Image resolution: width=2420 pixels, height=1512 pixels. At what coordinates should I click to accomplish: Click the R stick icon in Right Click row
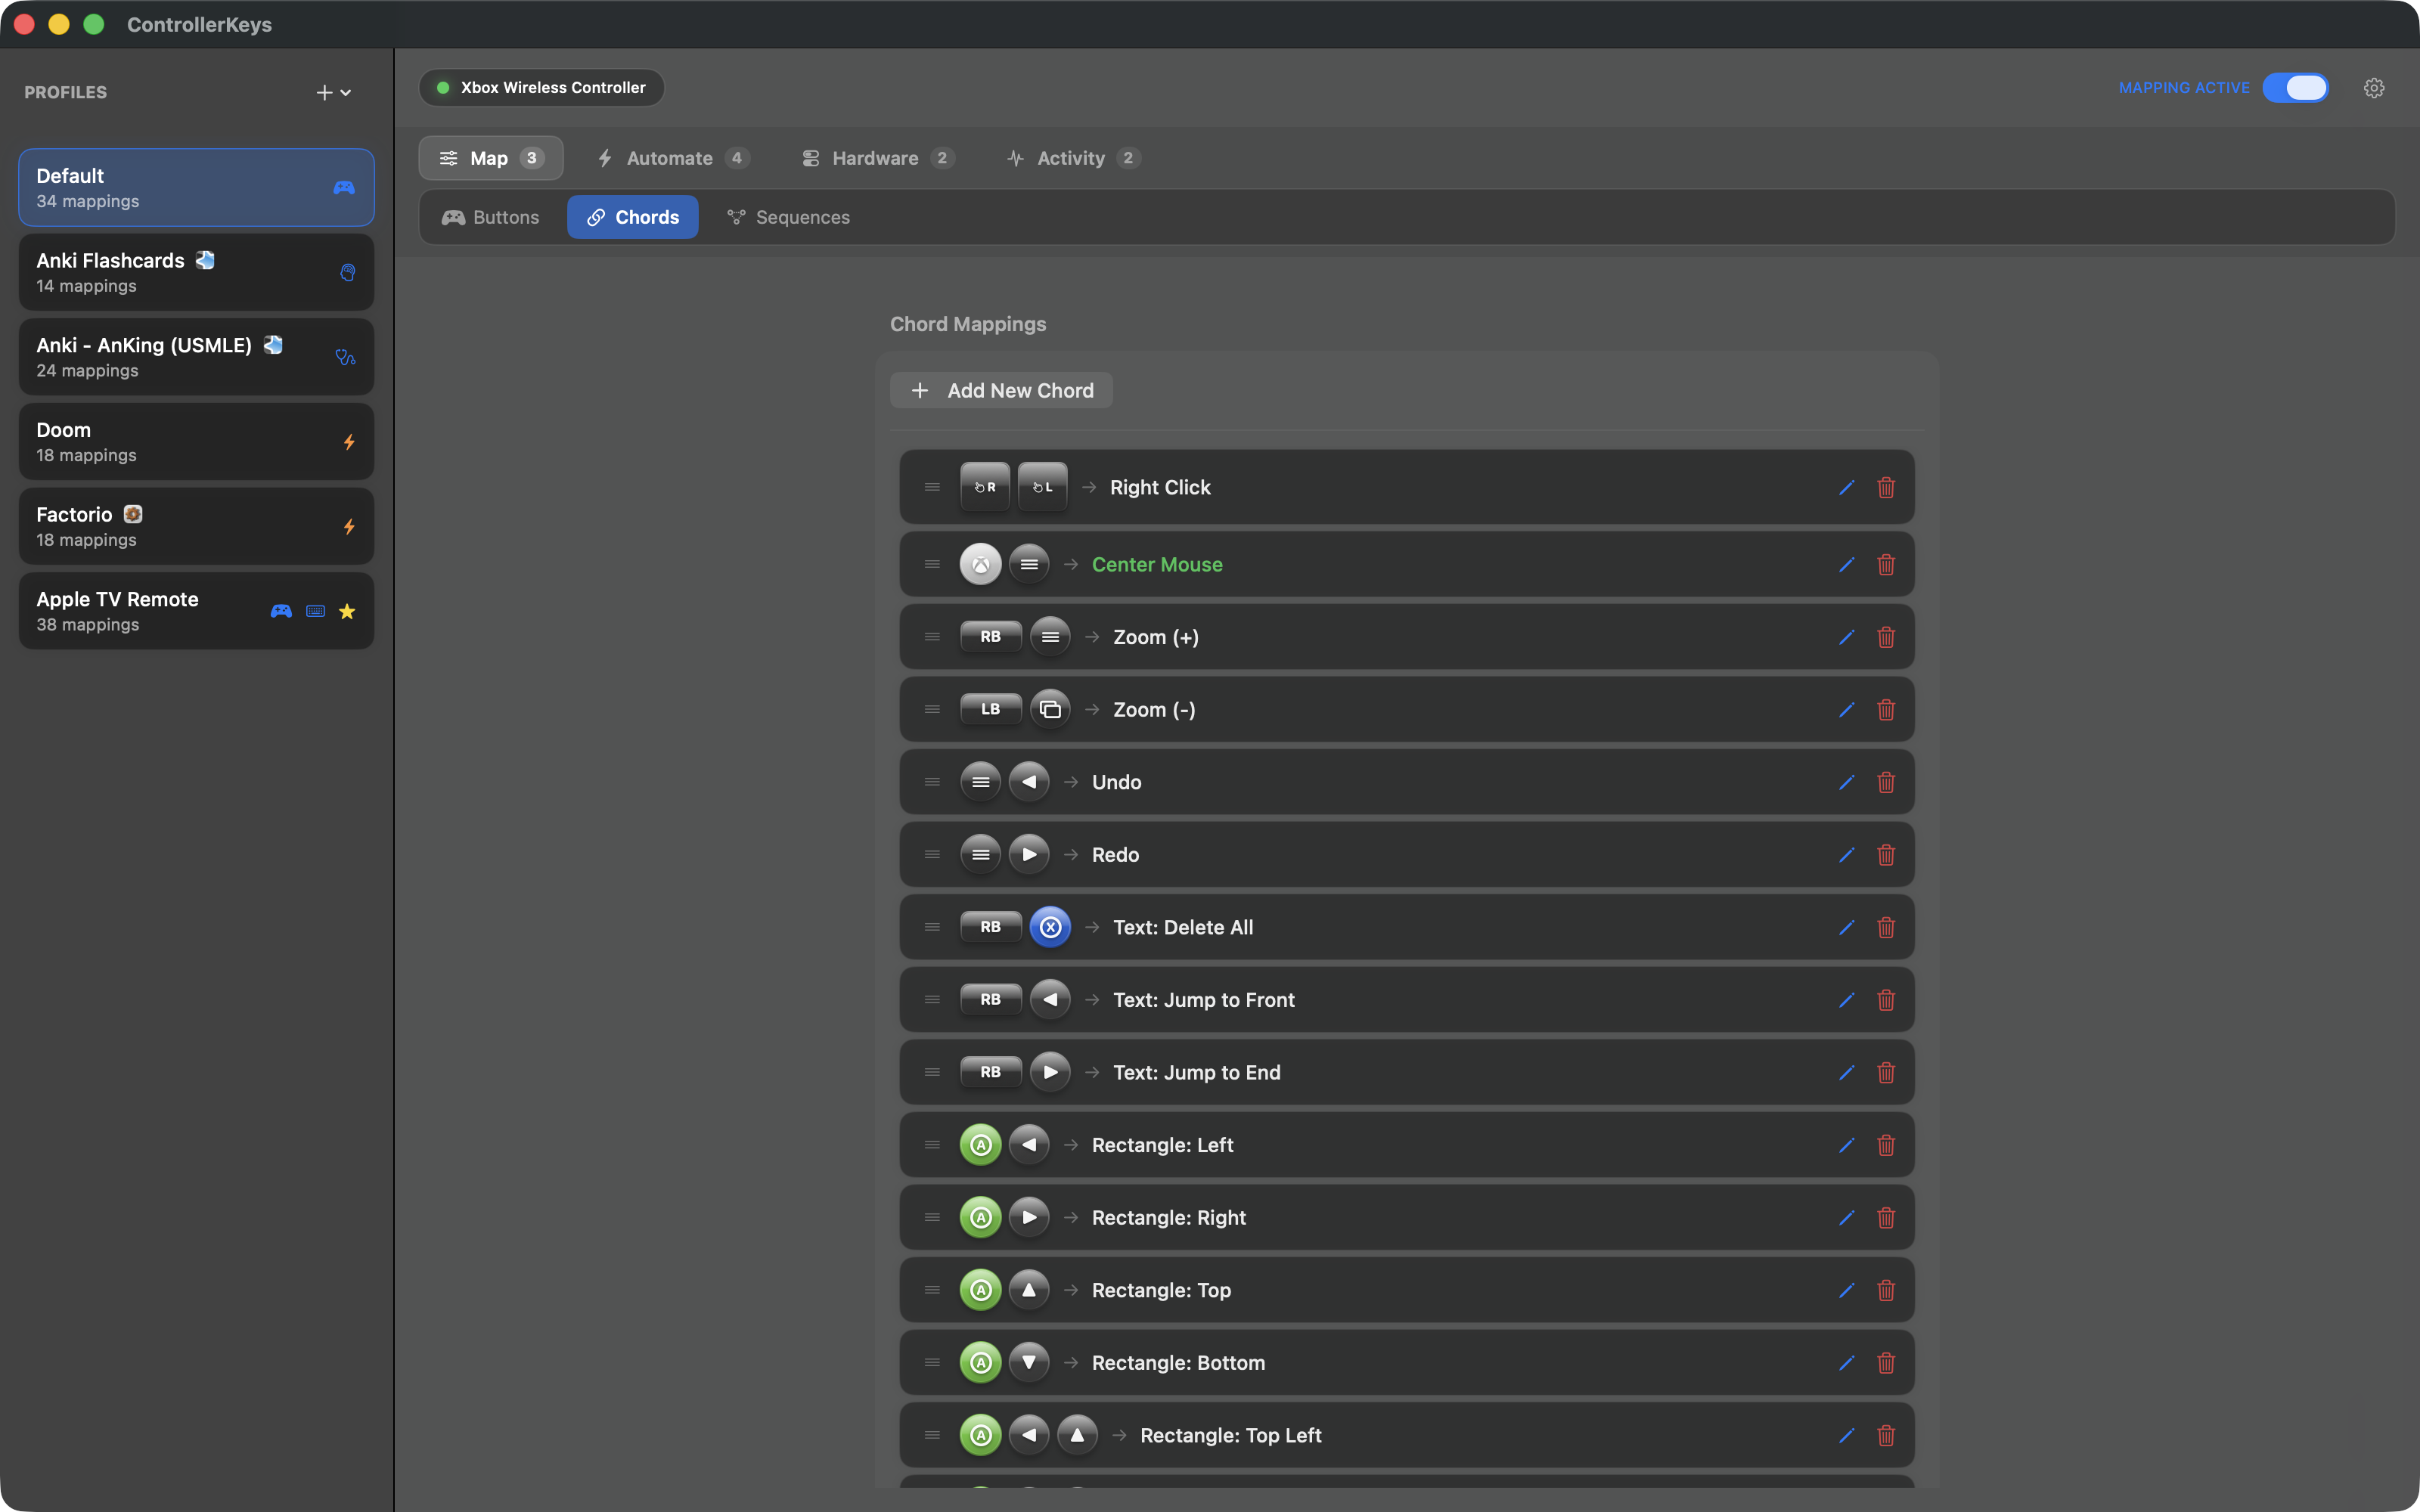[985, 487]
